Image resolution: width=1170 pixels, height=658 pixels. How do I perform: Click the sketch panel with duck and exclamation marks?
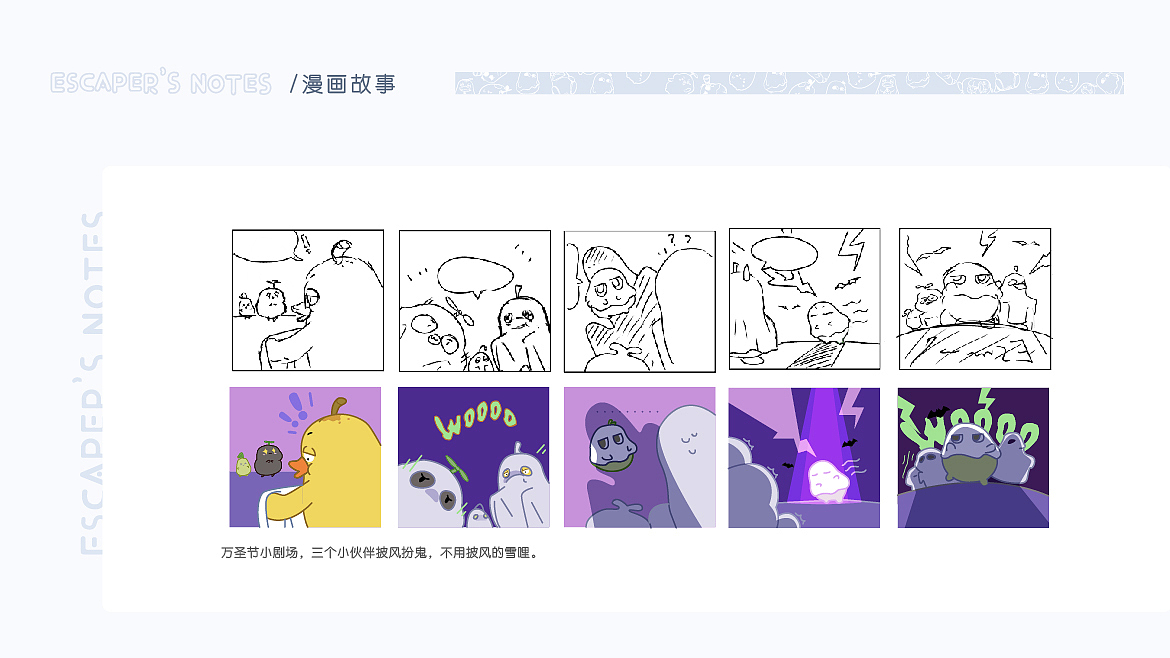307,300
